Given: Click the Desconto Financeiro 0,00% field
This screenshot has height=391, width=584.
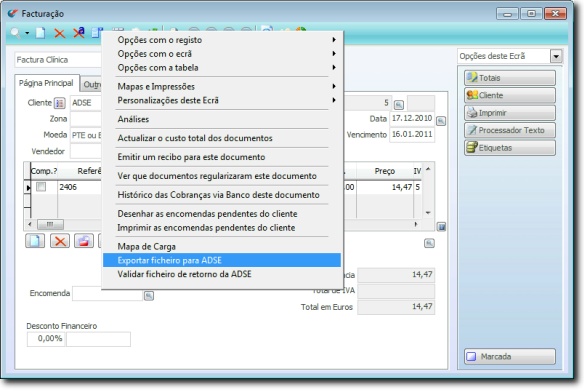Looking at the screenshot, I should (x=46, y=339).
